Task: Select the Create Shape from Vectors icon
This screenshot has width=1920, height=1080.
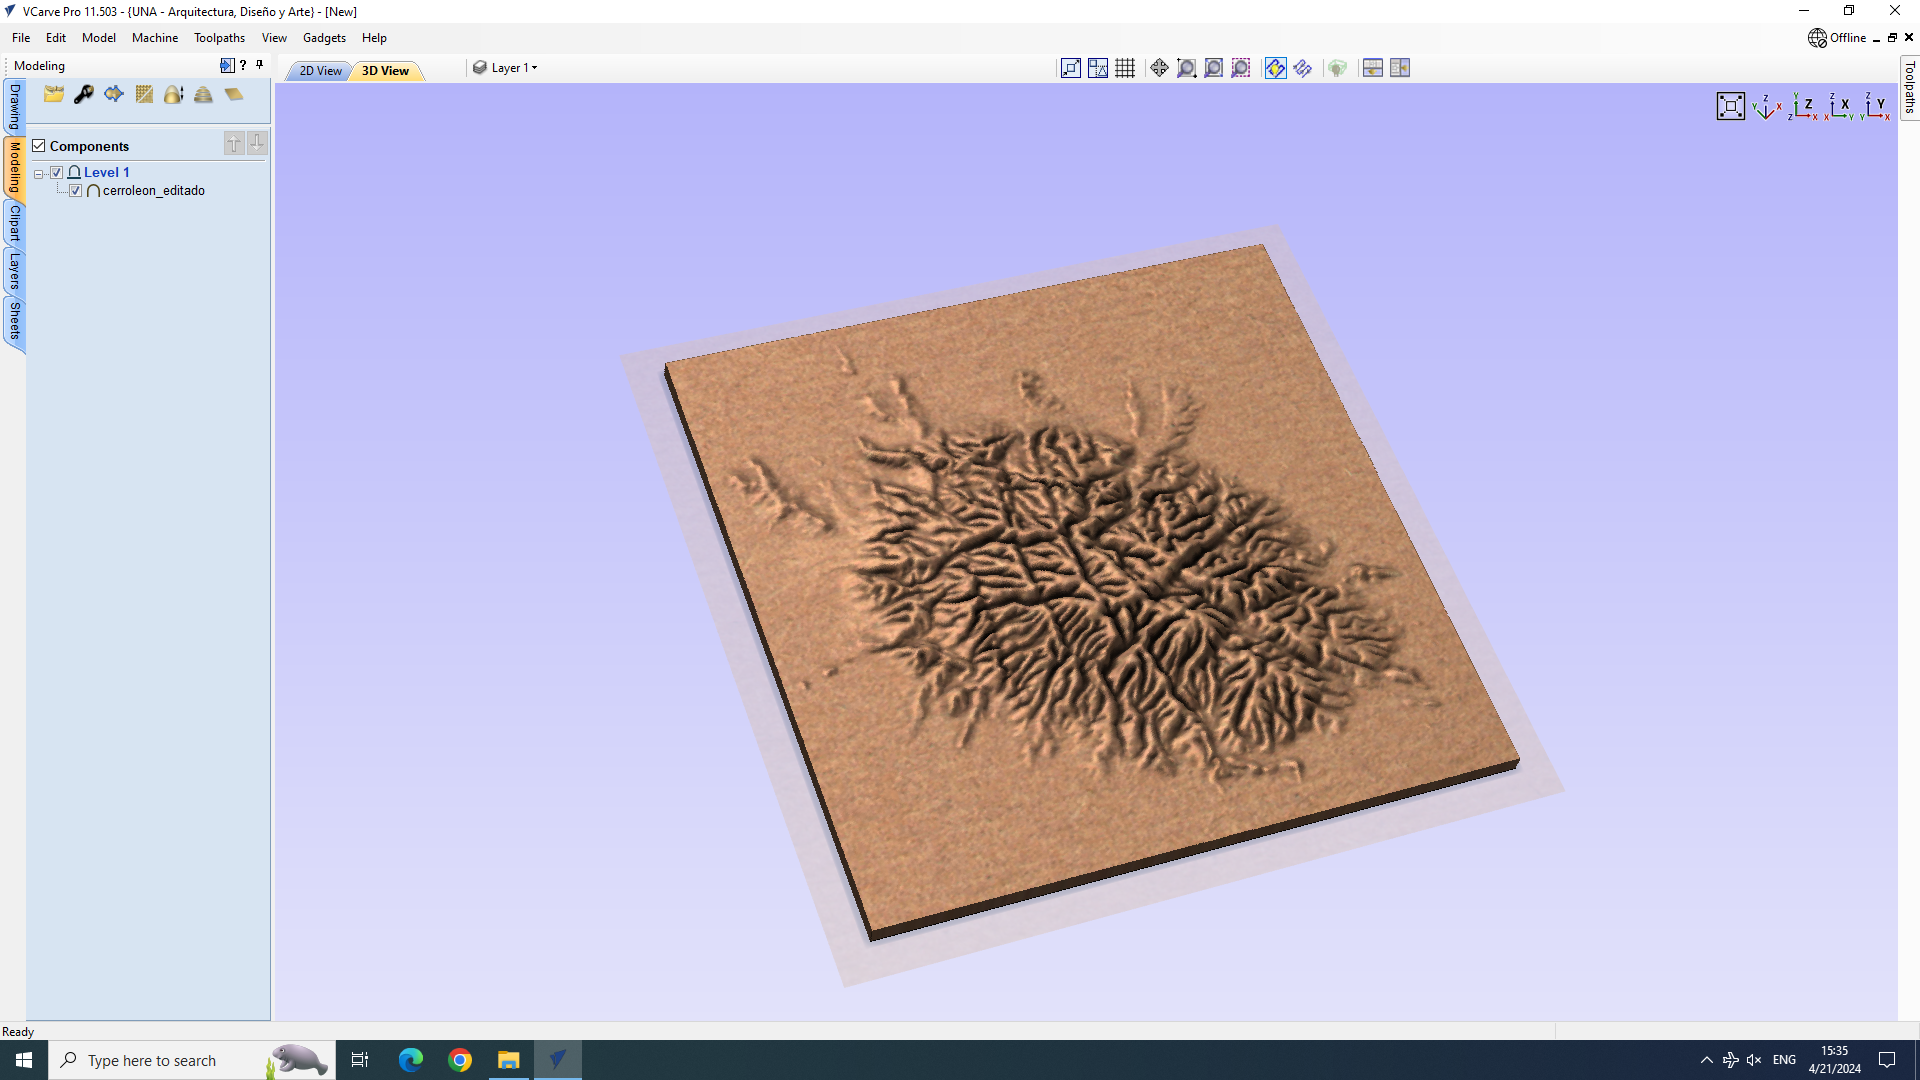Action: pos(114,94)
